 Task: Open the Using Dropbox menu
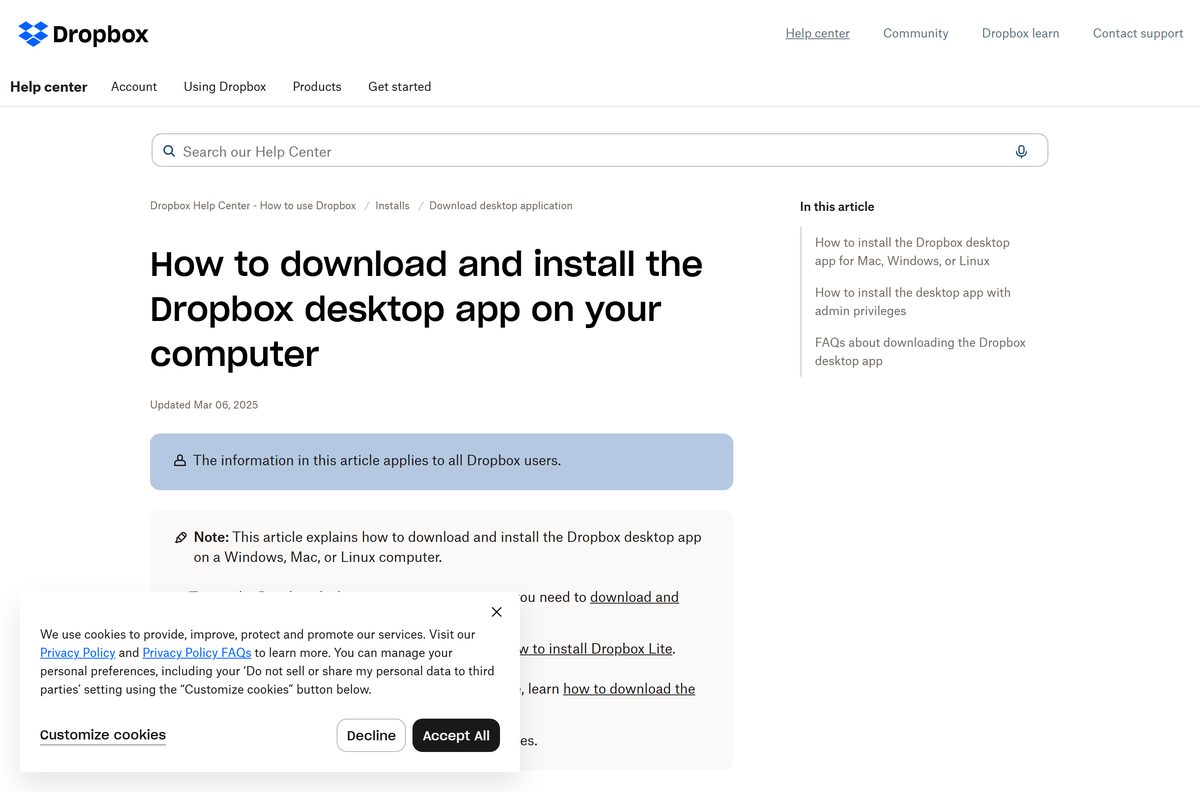(225, 87)
